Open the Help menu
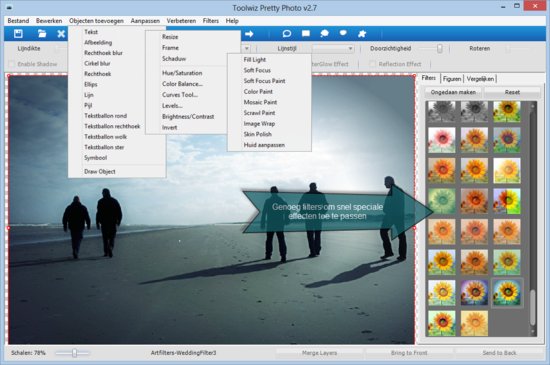The height and width of the screenshot is (365, 550). click(x=232, y=21)
